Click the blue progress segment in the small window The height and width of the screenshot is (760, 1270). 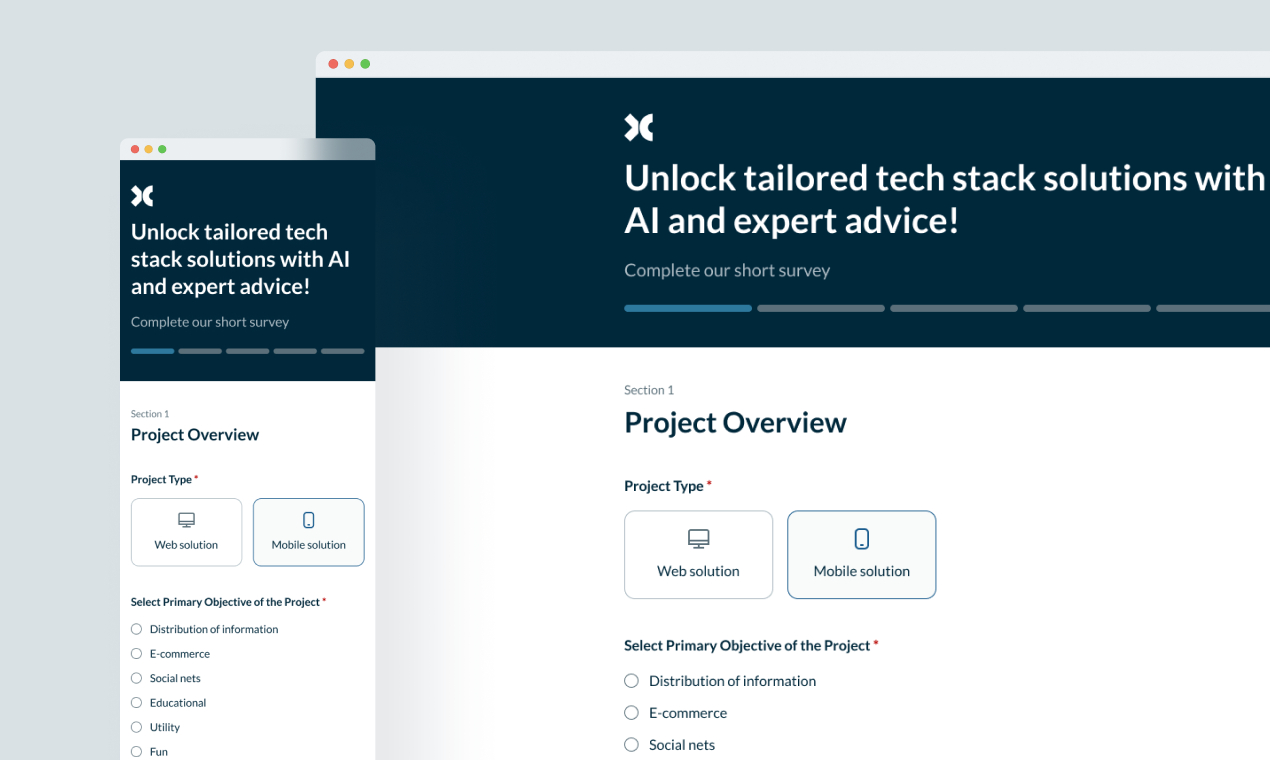(152, 351)
